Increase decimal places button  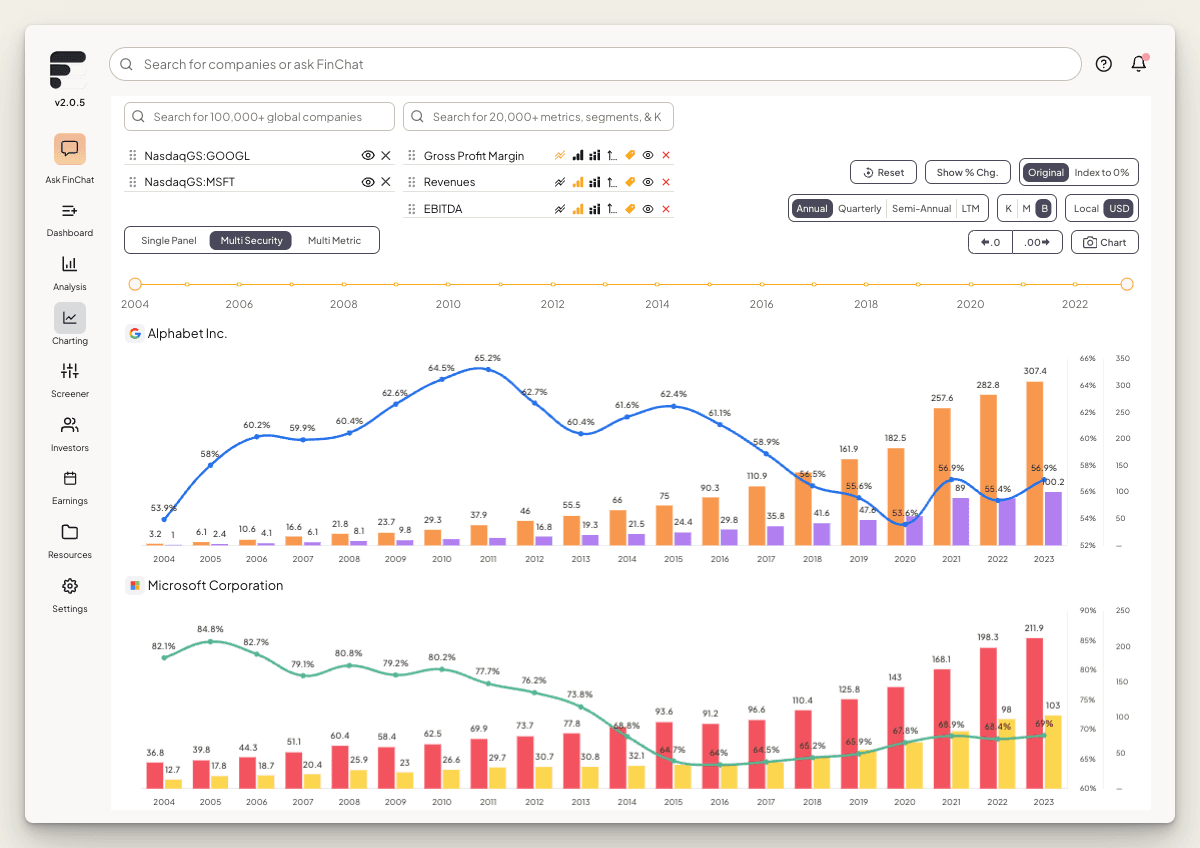pos(1037,242)
